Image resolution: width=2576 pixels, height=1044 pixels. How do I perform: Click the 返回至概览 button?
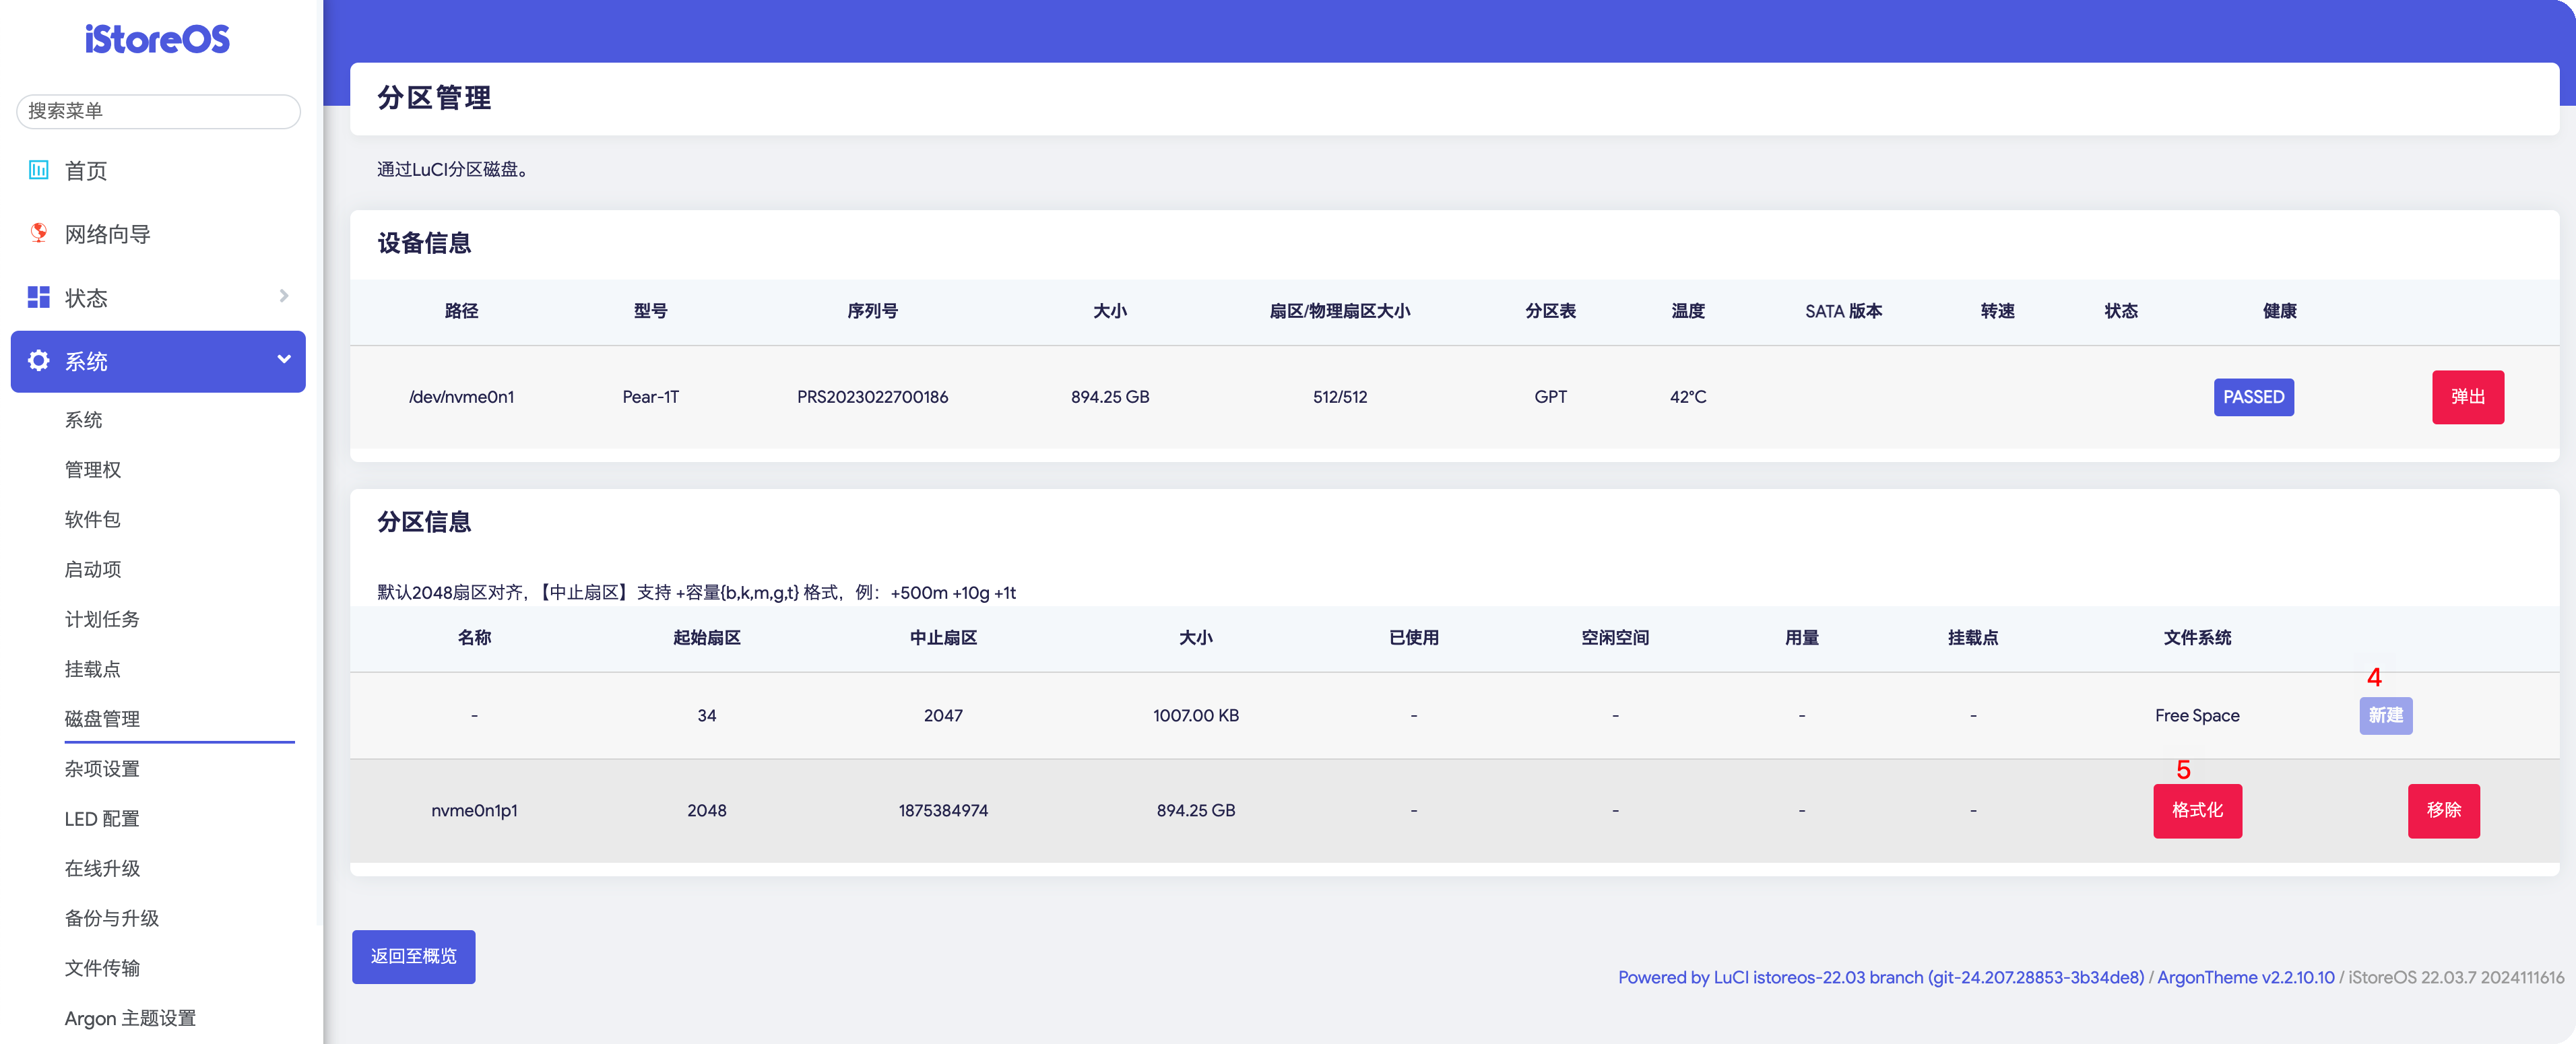click(x=413, y=957)
